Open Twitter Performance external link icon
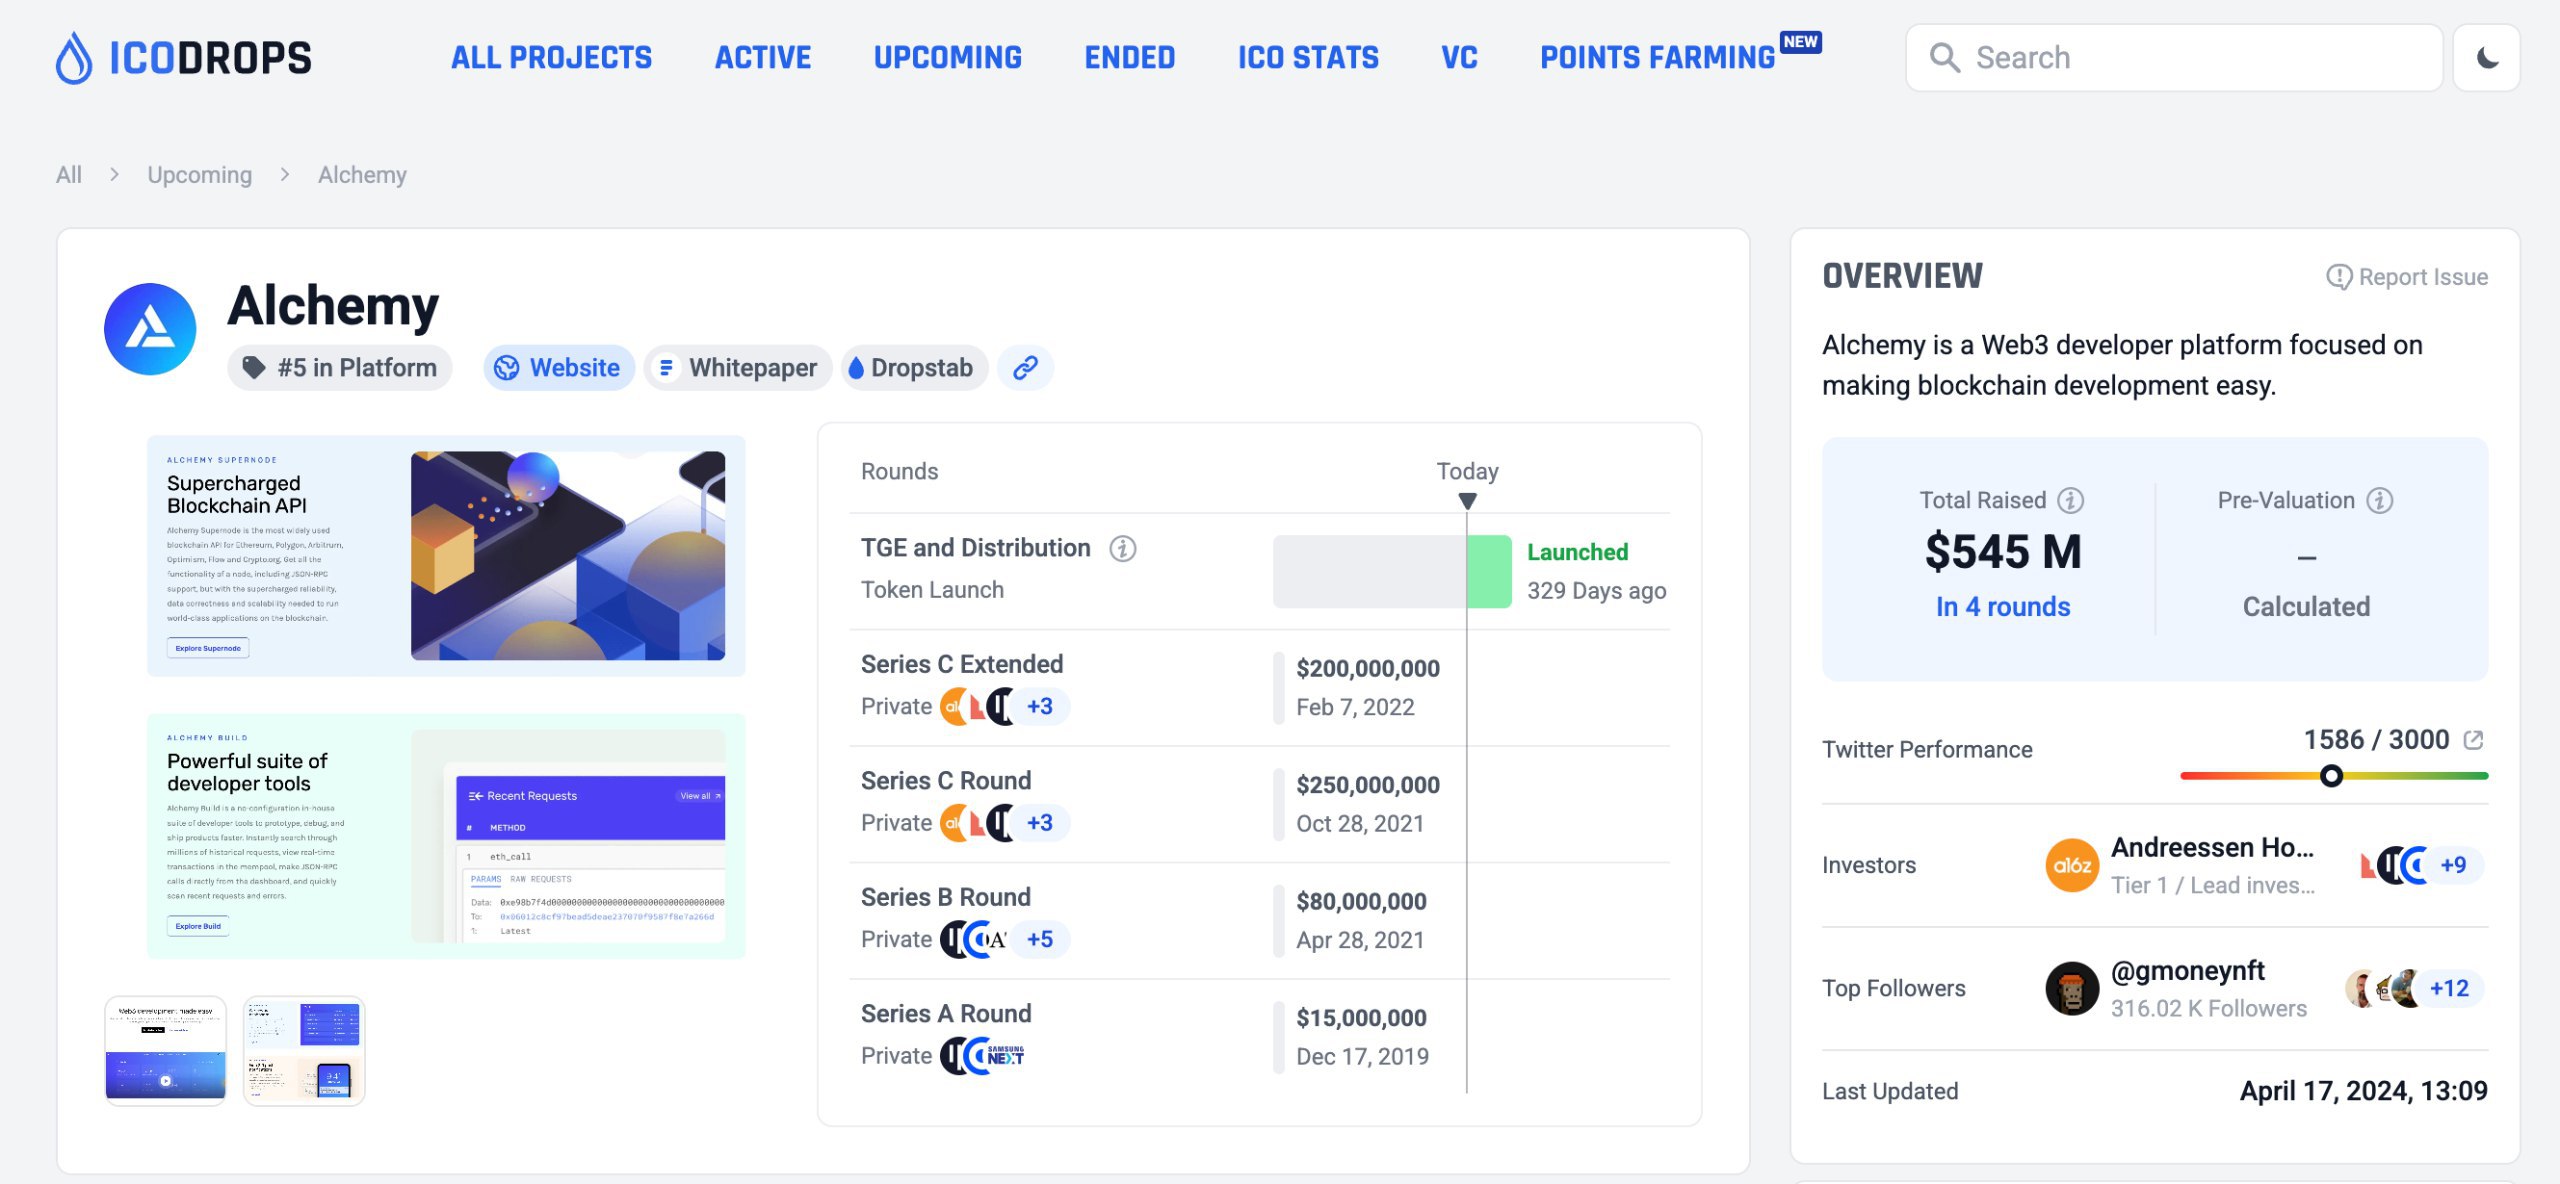The height and width of the screenshot is (1184, 2560). coord(2474,740)
